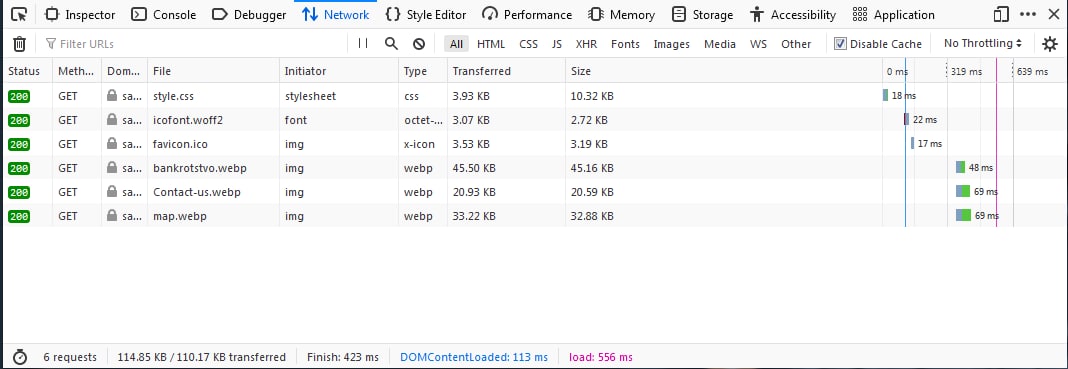The width and height of the screenshot is (1068, 369).
Task: Sort by the Size column header
Action: (723, 71)
